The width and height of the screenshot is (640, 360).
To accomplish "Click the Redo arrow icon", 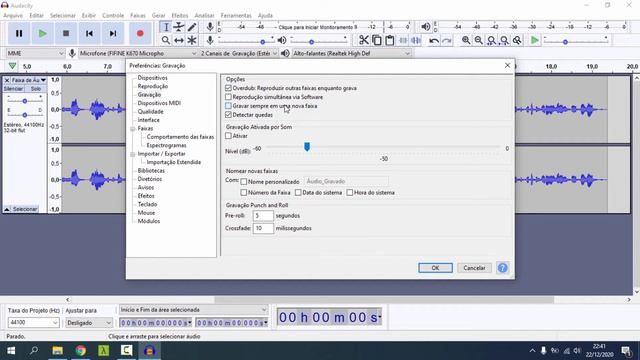I will click(x=447, y=40).
